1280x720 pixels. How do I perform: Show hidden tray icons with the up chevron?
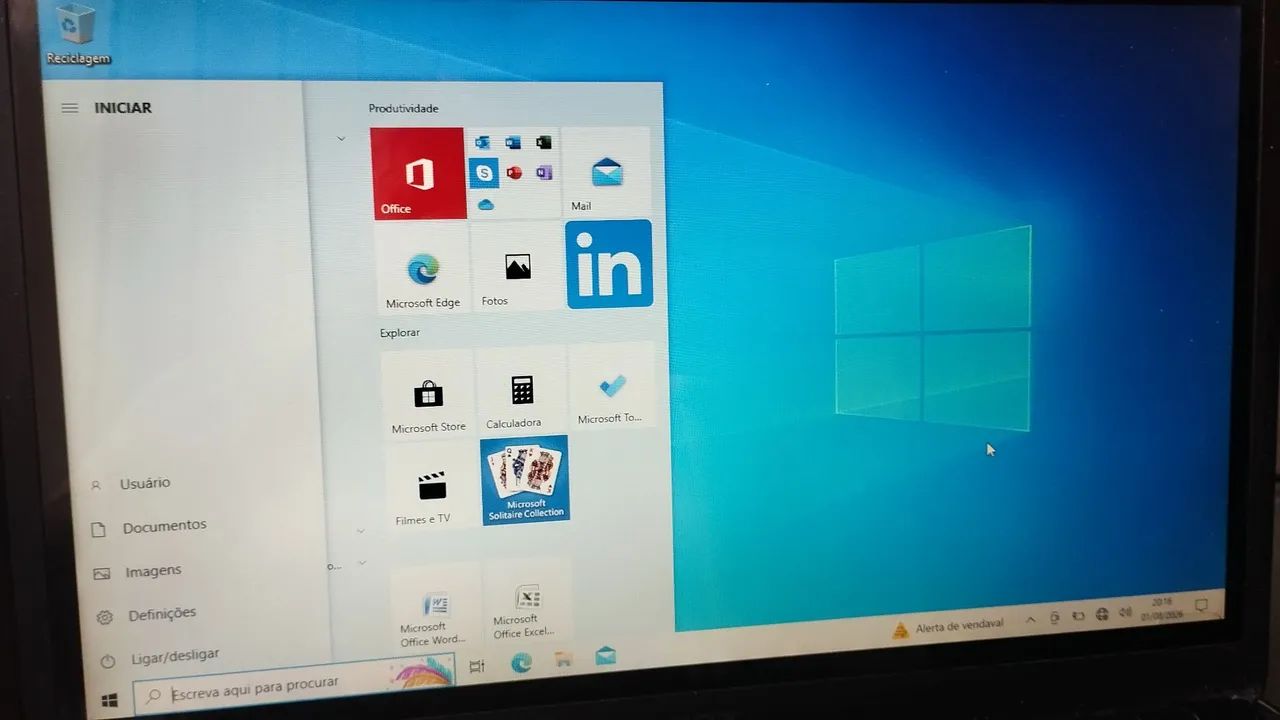click(1030, 620)
